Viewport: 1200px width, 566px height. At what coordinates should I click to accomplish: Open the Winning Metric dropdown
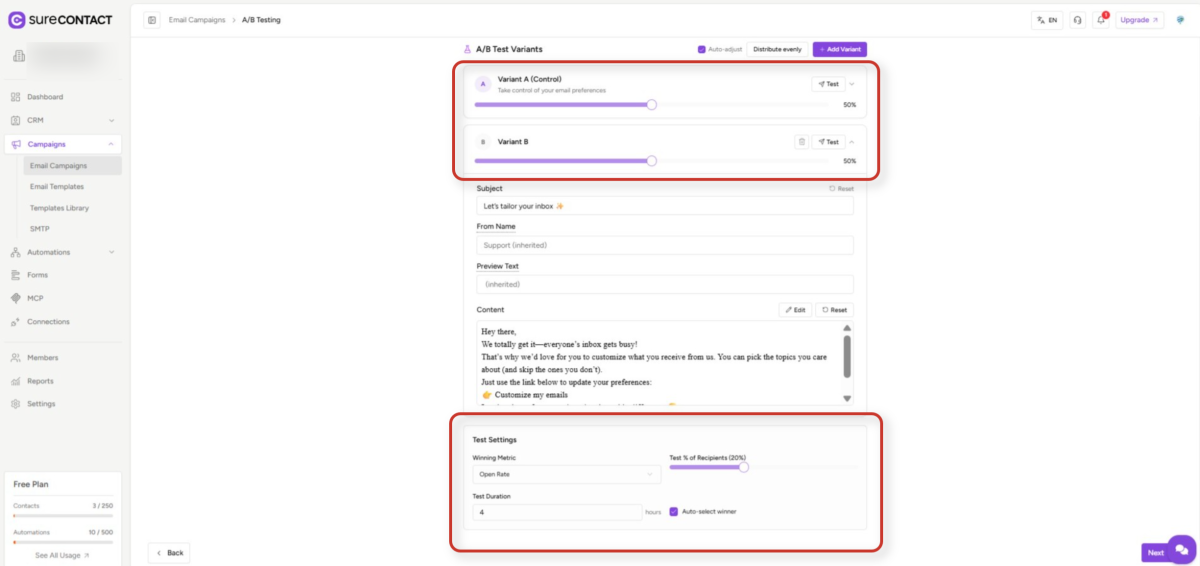[566, 474]
